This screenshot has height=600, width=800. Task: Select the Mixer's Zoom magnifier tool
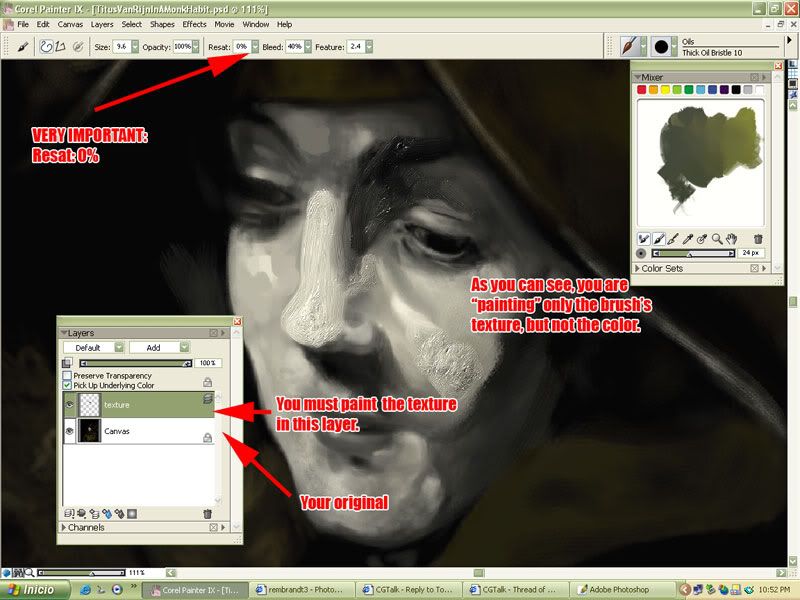point(718,239)
